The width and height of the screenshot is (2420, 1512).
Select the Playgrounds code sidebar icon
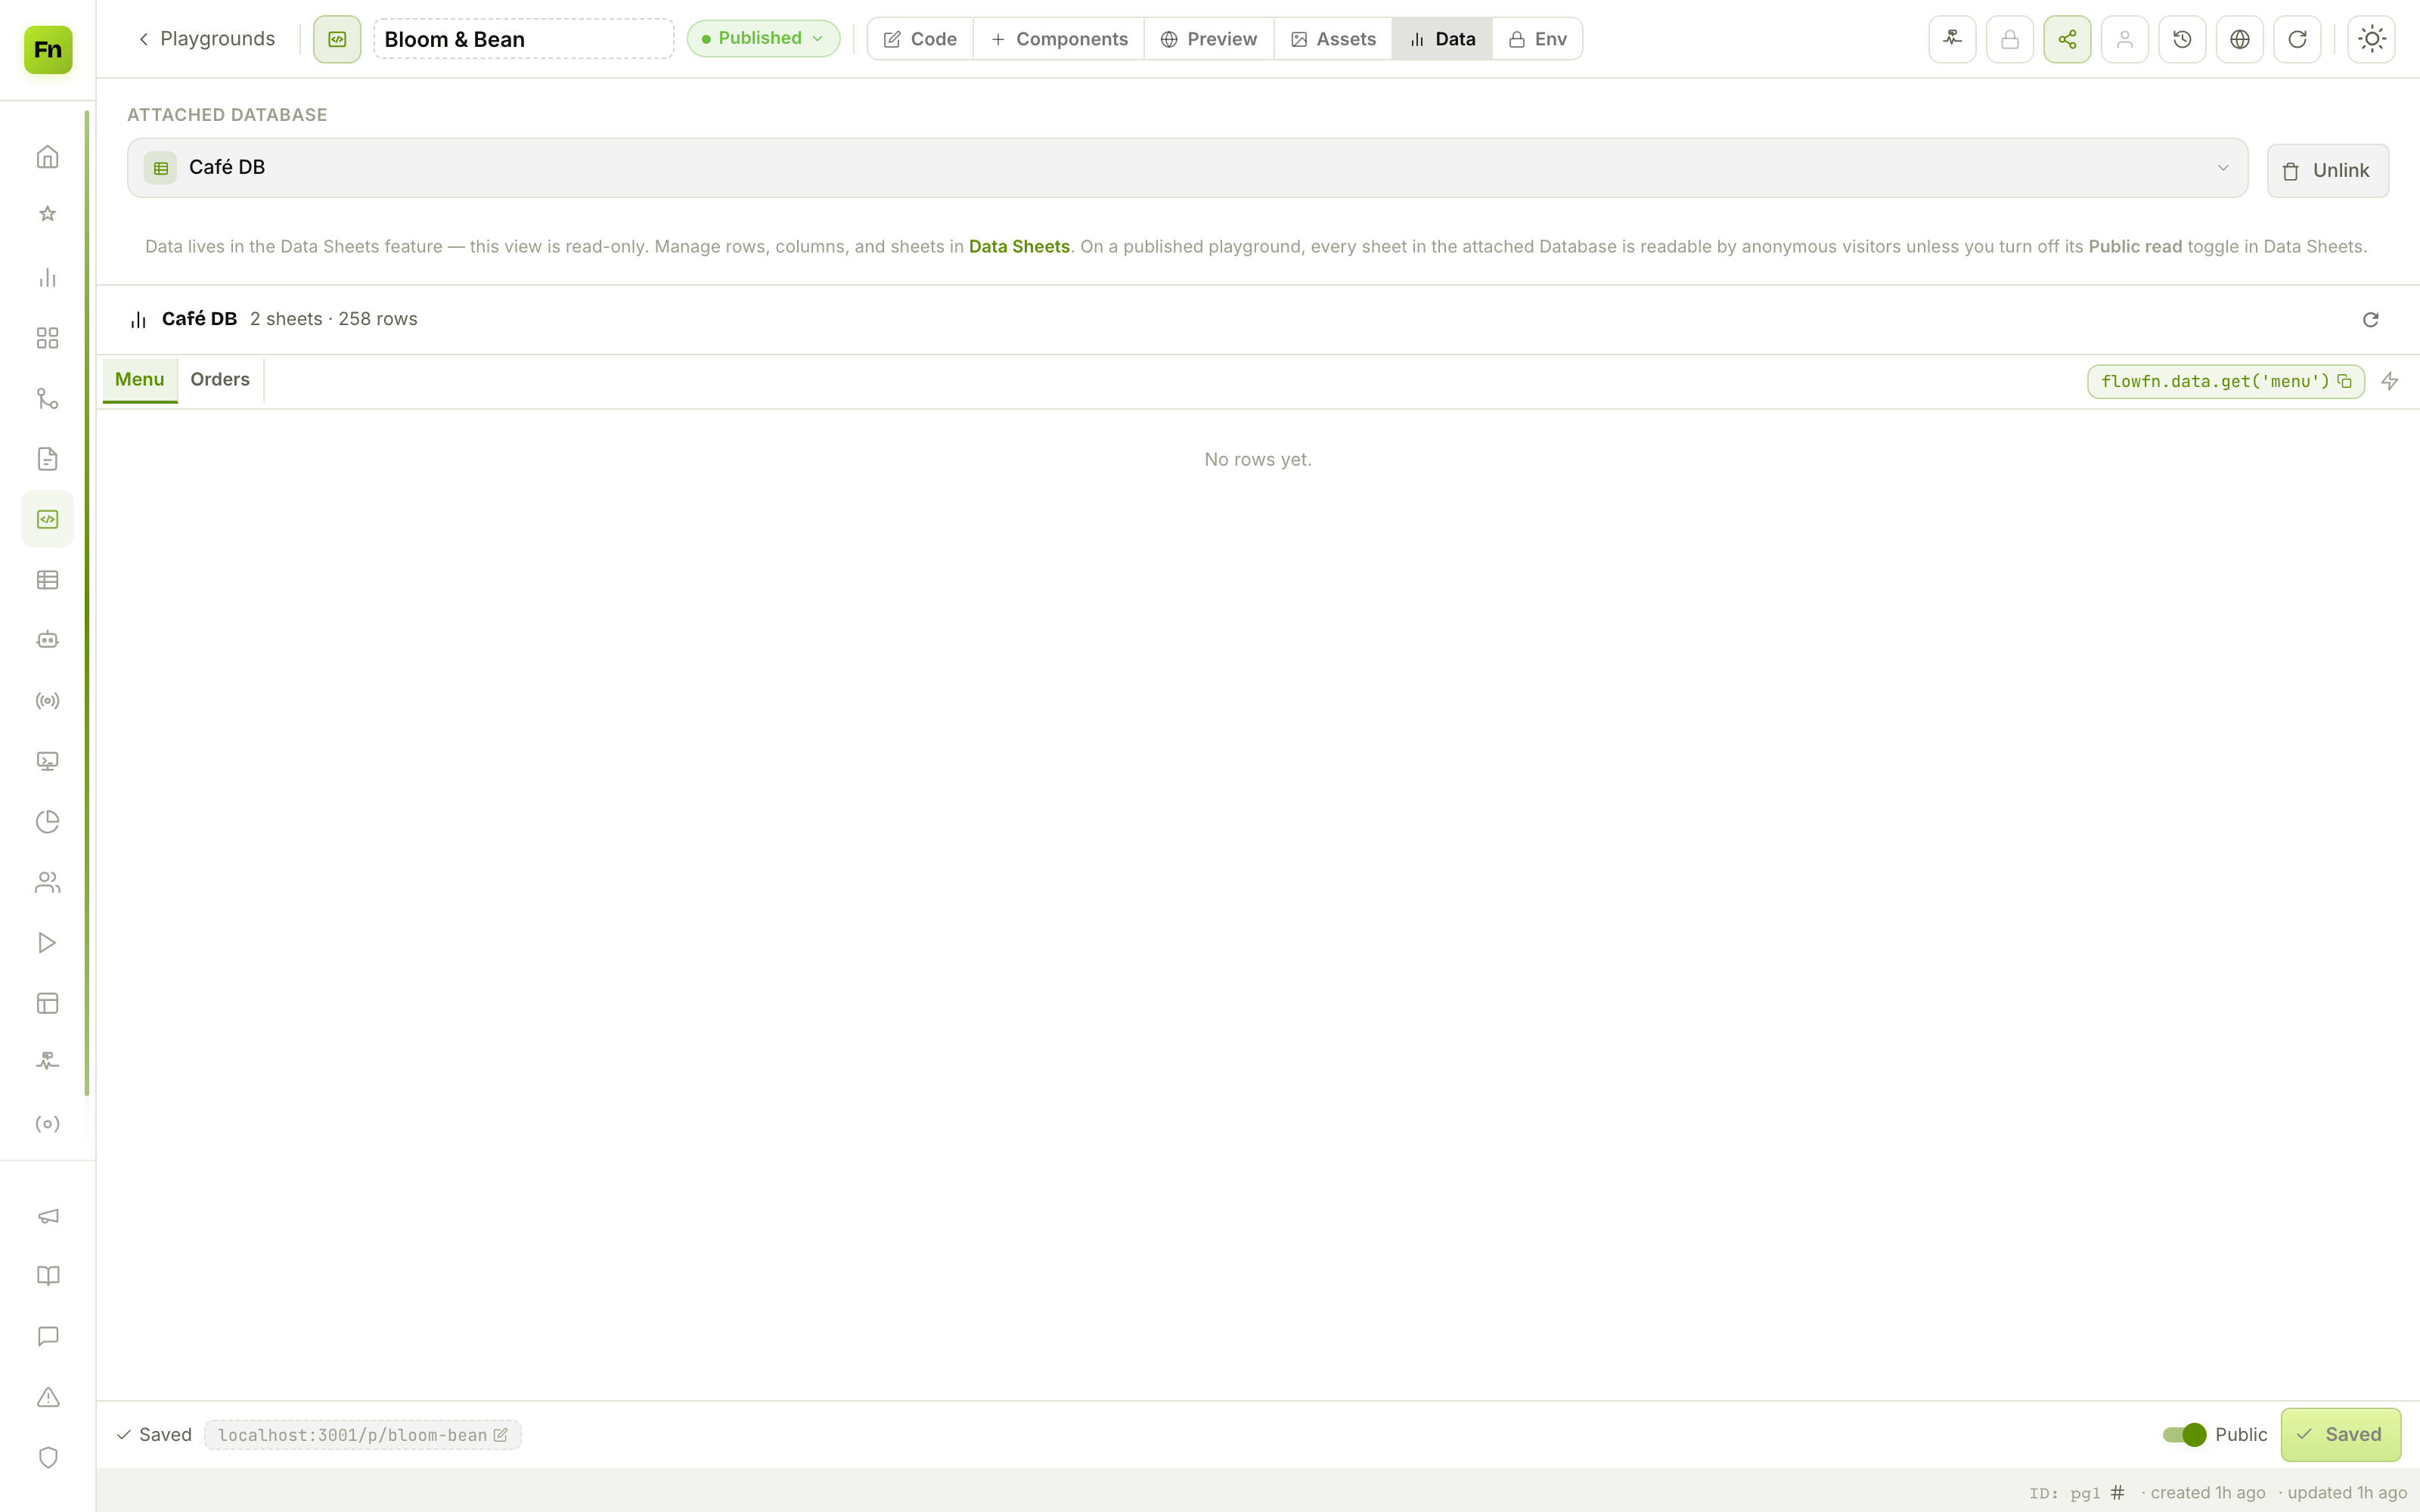coord(48,519)
